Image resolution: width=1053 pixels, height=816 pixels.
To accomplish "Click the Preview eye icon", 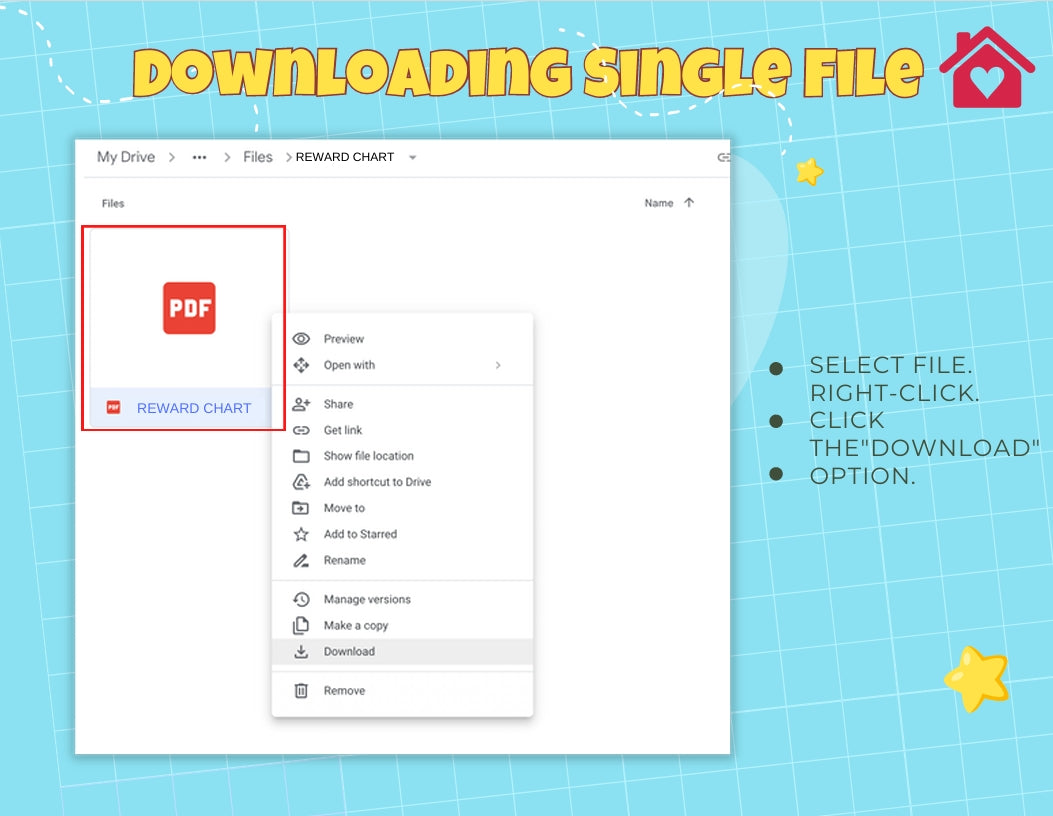I will (x=301, y=339).
